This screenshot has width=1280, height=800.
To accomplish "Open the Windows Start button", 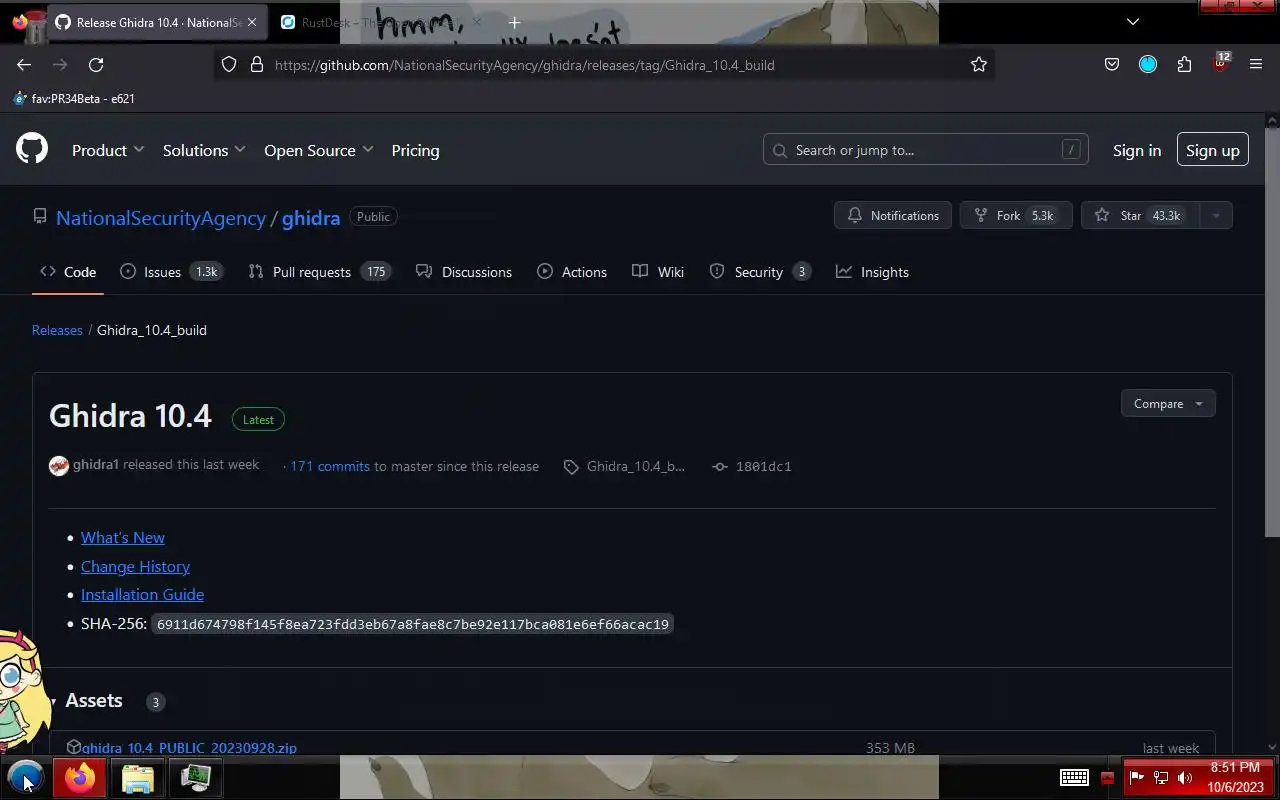I will click(26, 777).
